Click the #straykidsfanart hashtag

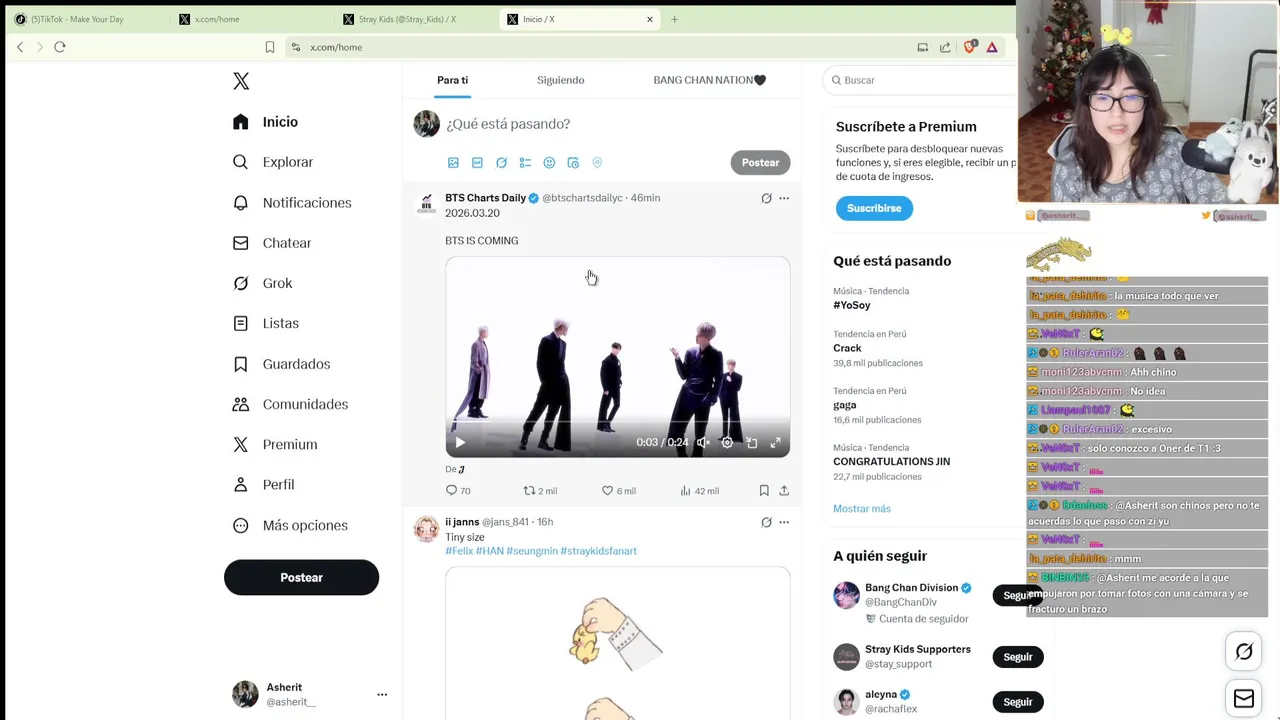[x=598, y=551]
